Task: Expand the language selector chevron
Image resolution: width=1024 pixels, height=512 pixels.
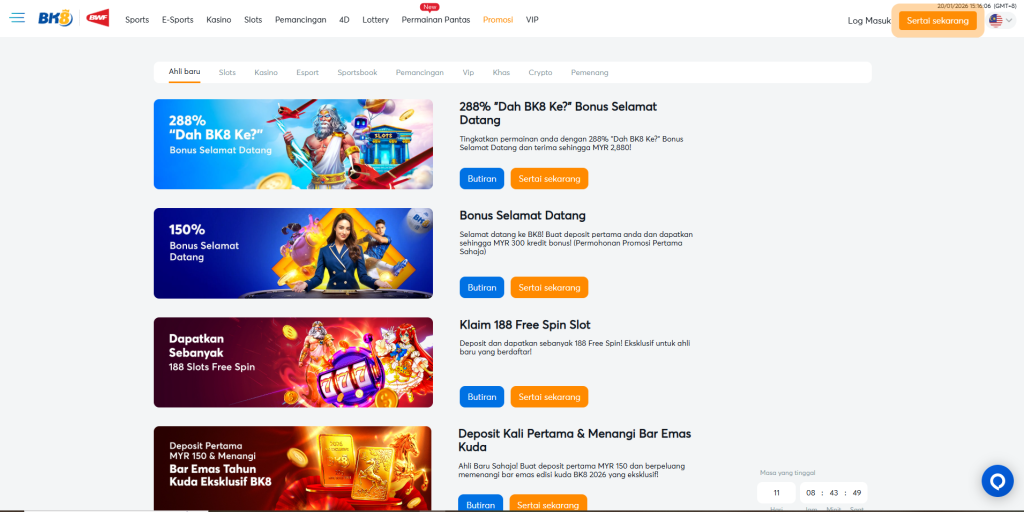Action: tap(1009, 20)
